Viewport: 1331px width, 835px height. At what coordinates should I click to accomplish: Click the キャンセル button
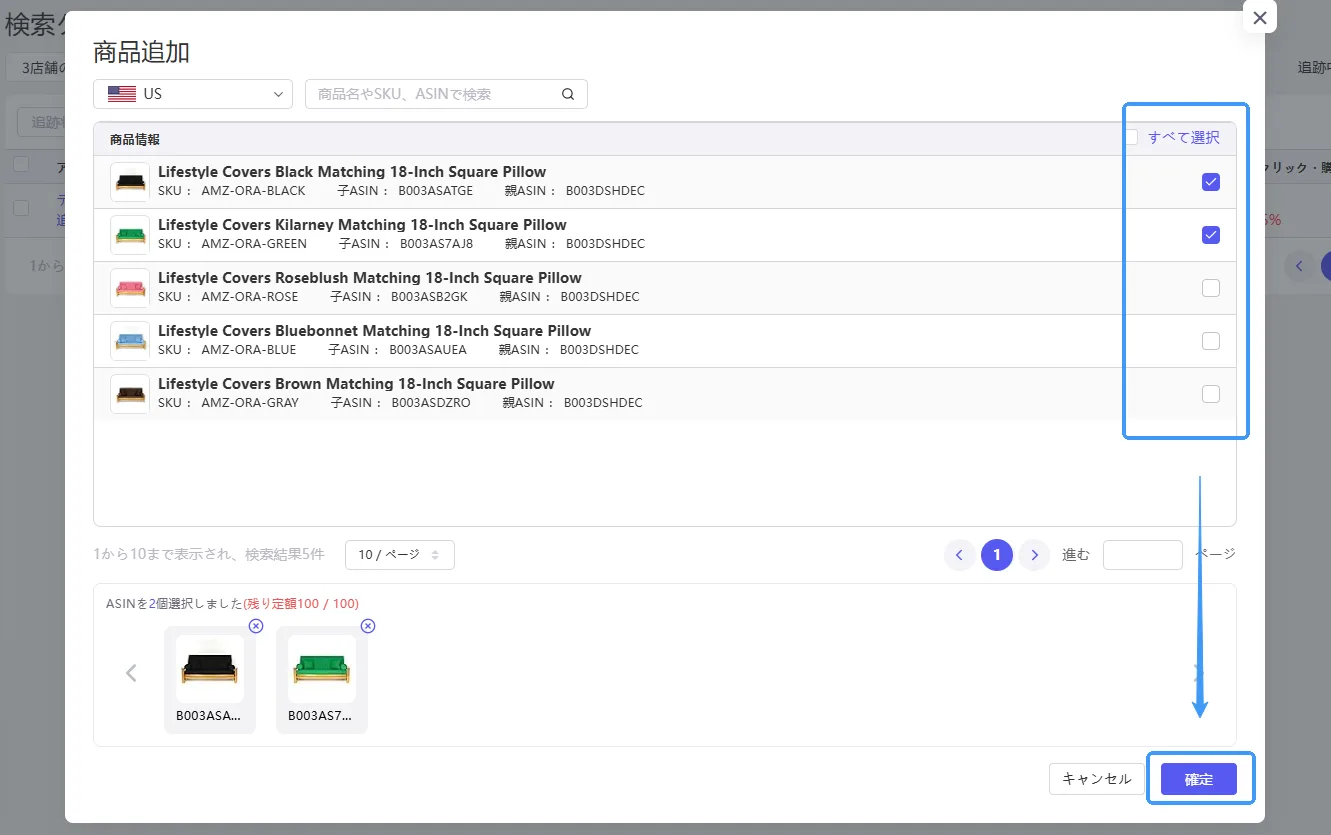pyautogui.click(x=1097, y=779)
